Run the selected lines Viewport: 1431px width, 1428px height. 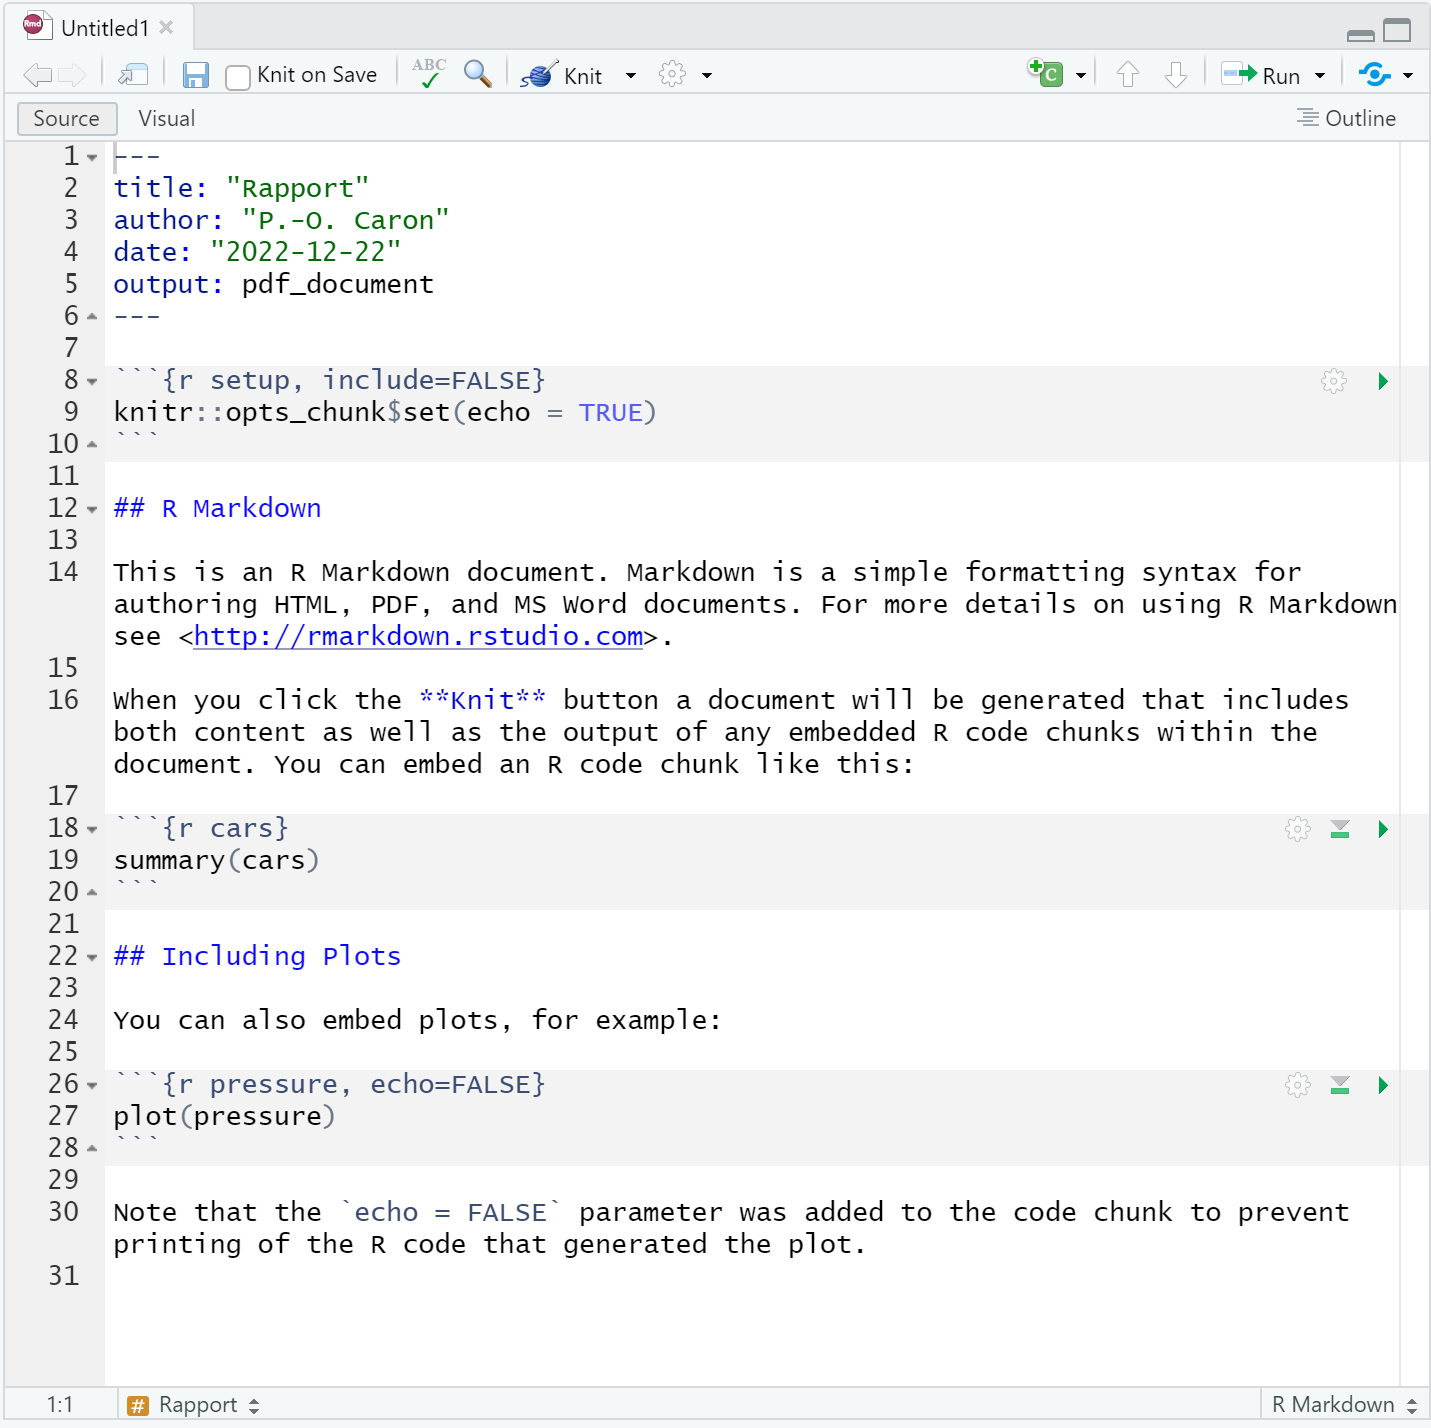pyautogui.click(x=1262, y=75)
